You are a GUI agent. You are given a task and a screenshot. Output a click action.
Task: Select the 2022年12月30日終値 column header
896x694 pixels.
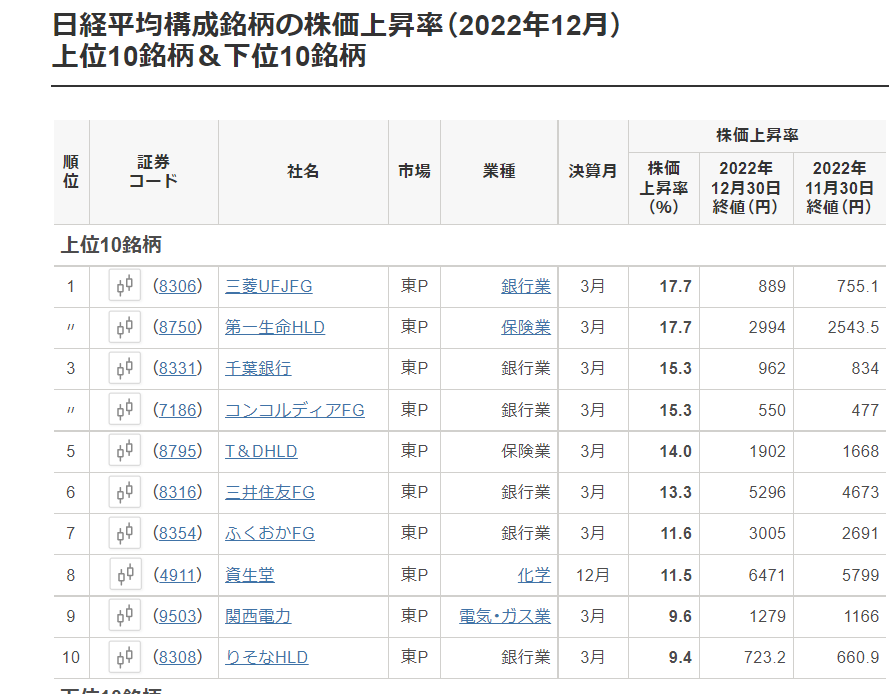(746, 188)
